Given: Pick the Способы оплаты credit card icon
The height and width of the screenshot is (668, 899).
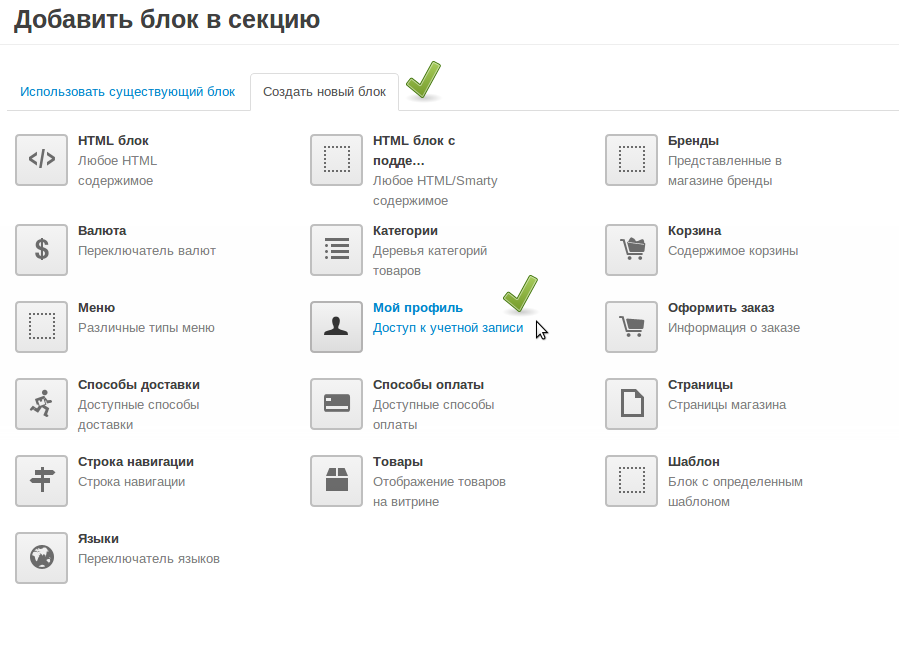Looking at the screenshot, I should tap(336, 403).
